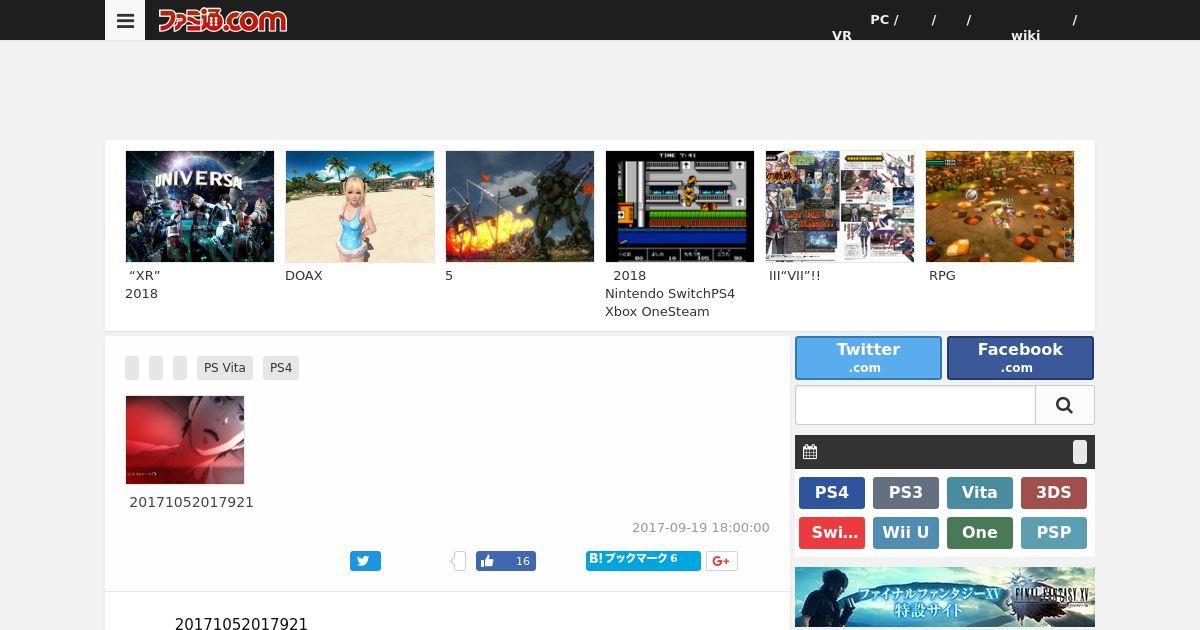Screen dimensions: 1200x630
Task: Select the PS4 platform button
Action: click(832, 493)
